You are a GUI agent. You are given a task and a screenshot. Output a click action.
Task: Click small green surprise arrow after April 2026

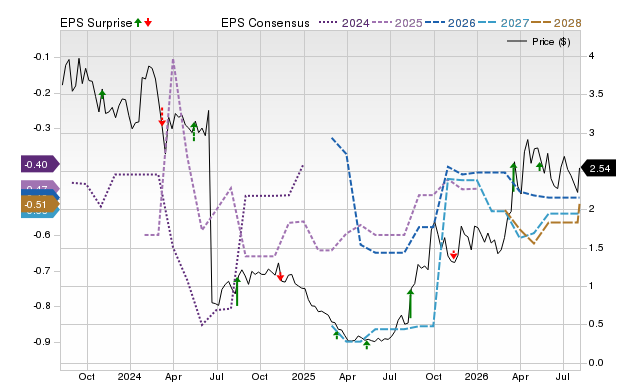(540, 166)
